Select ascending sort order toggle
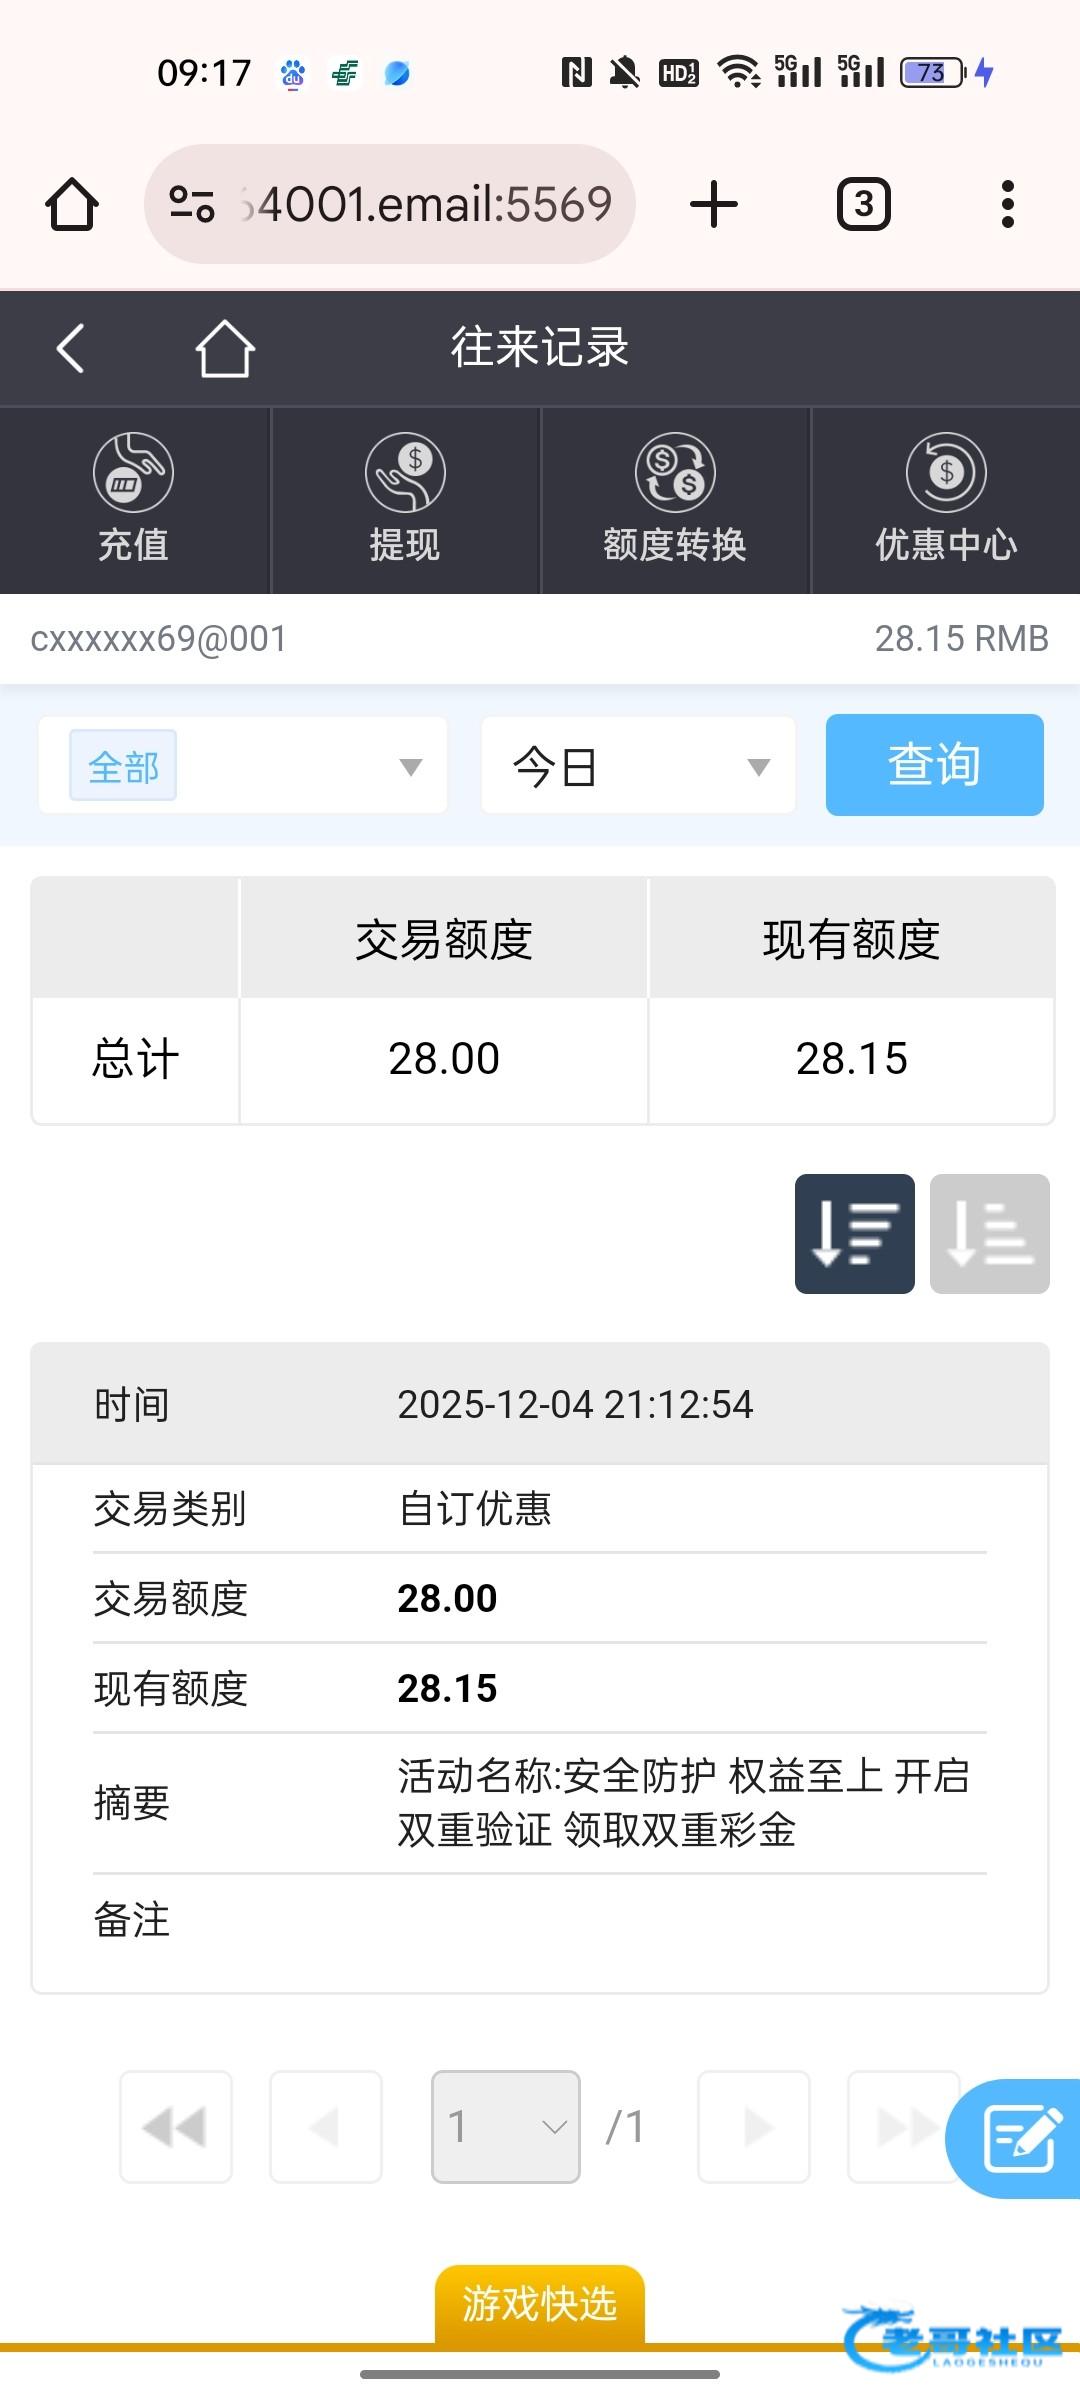Viewport: 1080px width, 2400px height. (989, 1234)
